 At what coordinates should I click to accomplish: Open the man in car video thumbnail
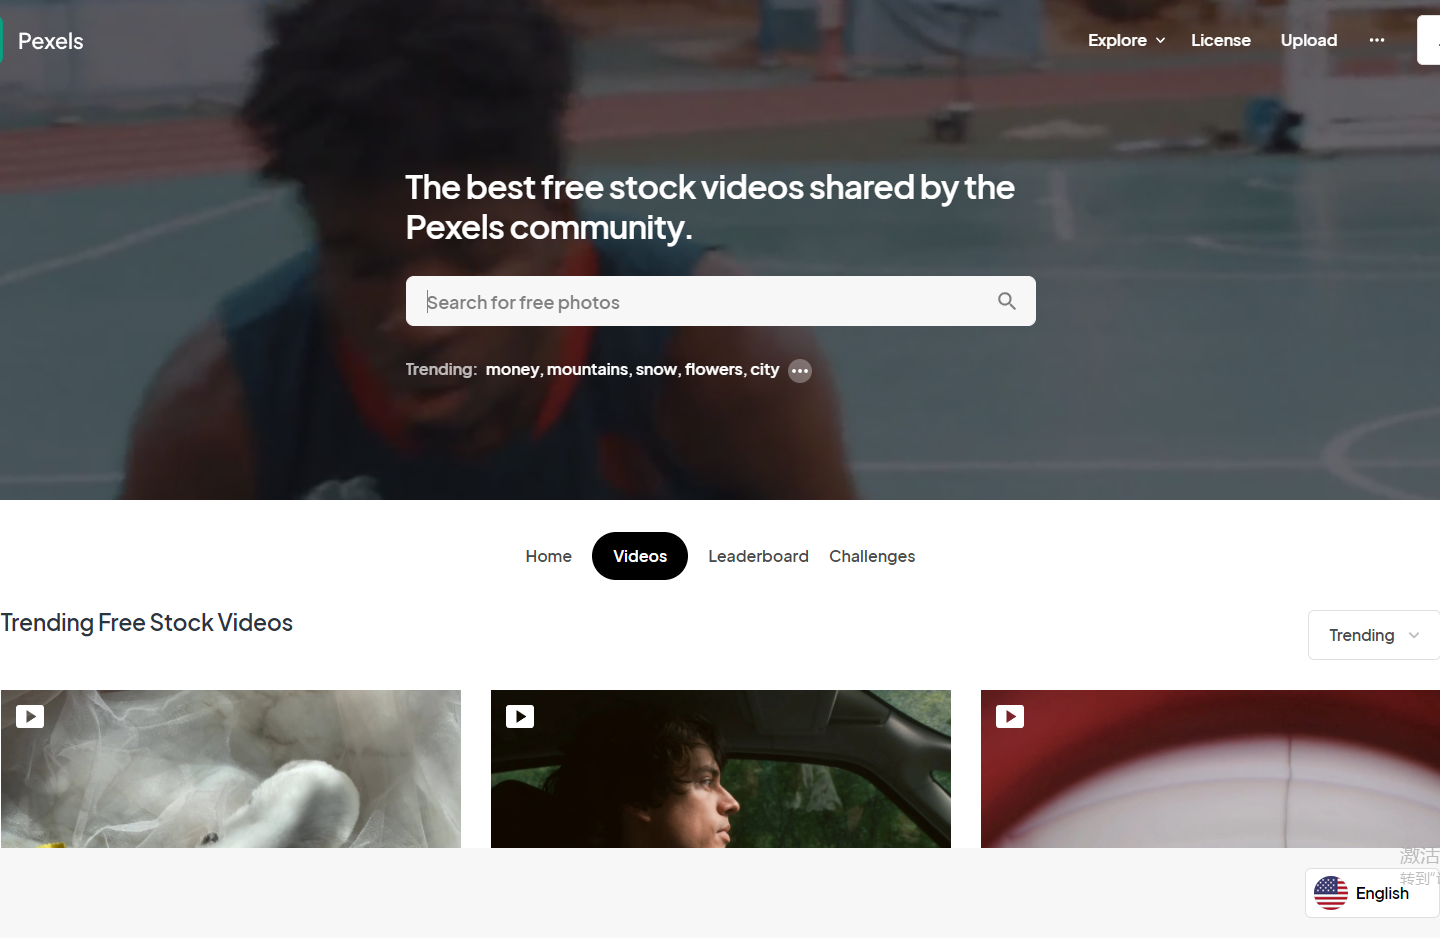click(721, 769)
